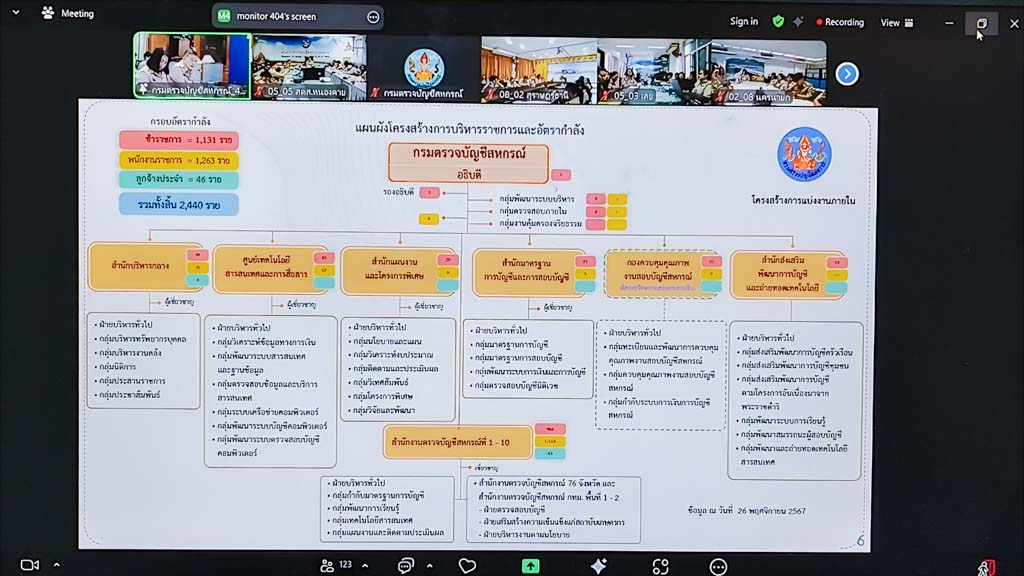
Task: Open Reactions with the heart icon
Action: (467, 566)
